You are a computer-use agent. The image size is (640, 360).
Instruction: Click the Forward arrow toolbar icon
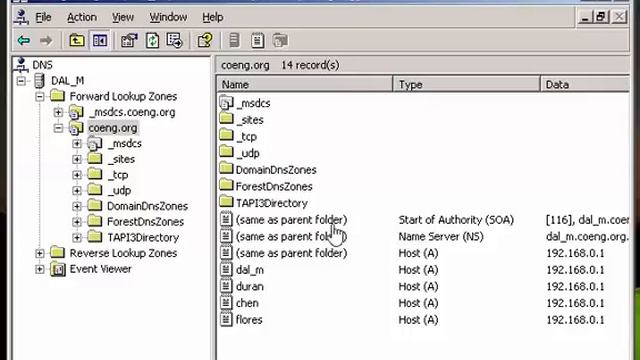point(46,40)
